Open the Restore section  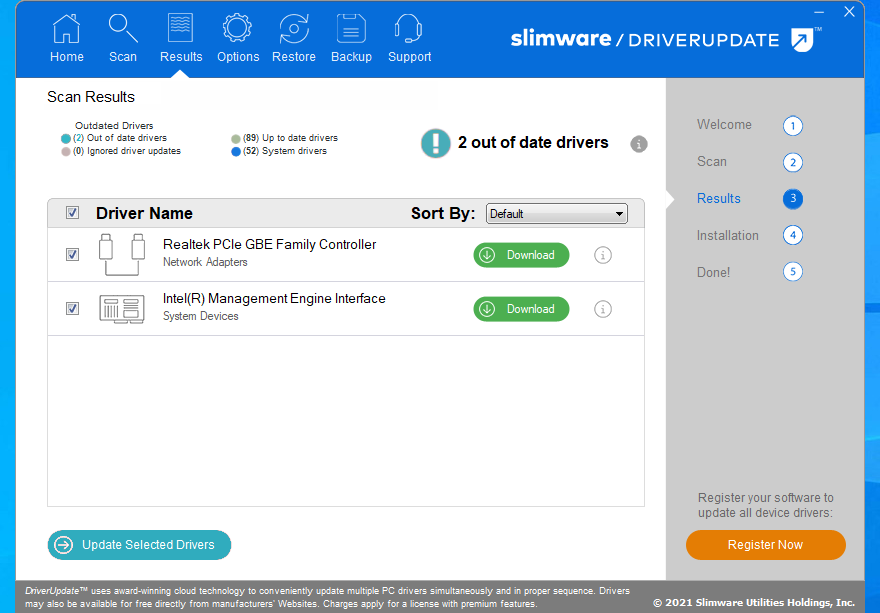pos(293,38)
